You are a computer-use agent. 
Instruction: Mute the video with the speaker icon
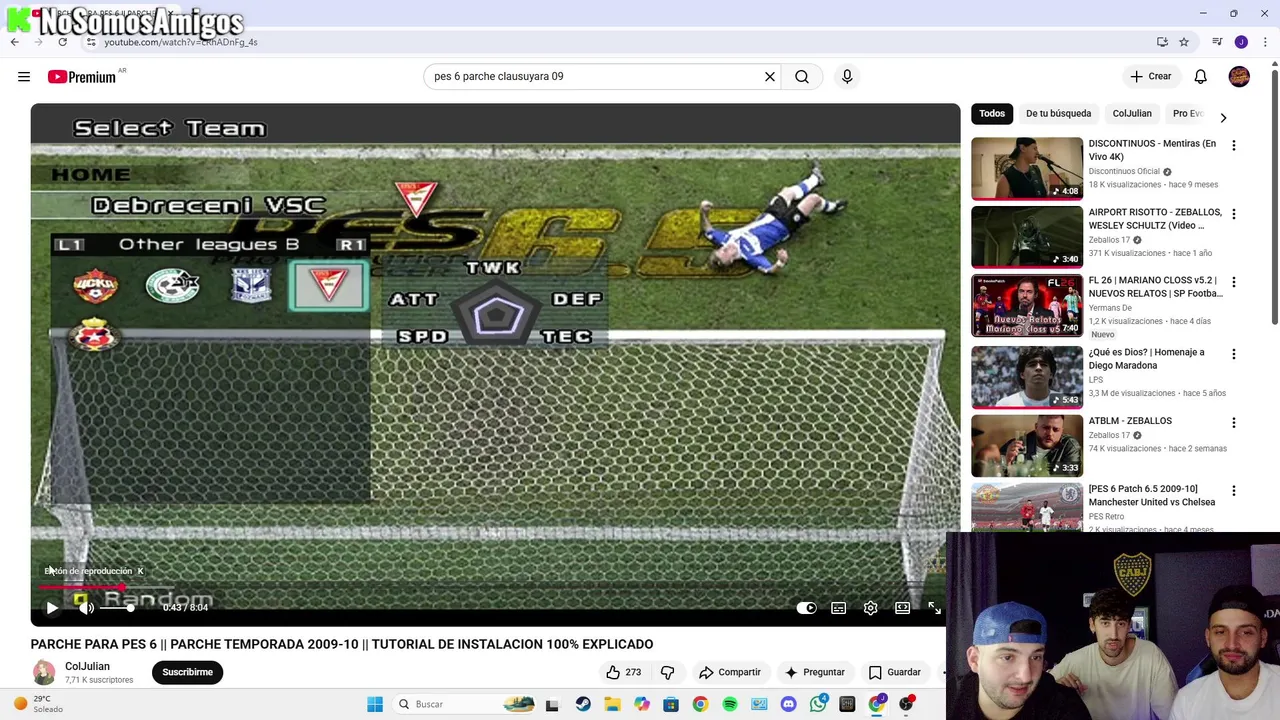click(x=86, y=607)
